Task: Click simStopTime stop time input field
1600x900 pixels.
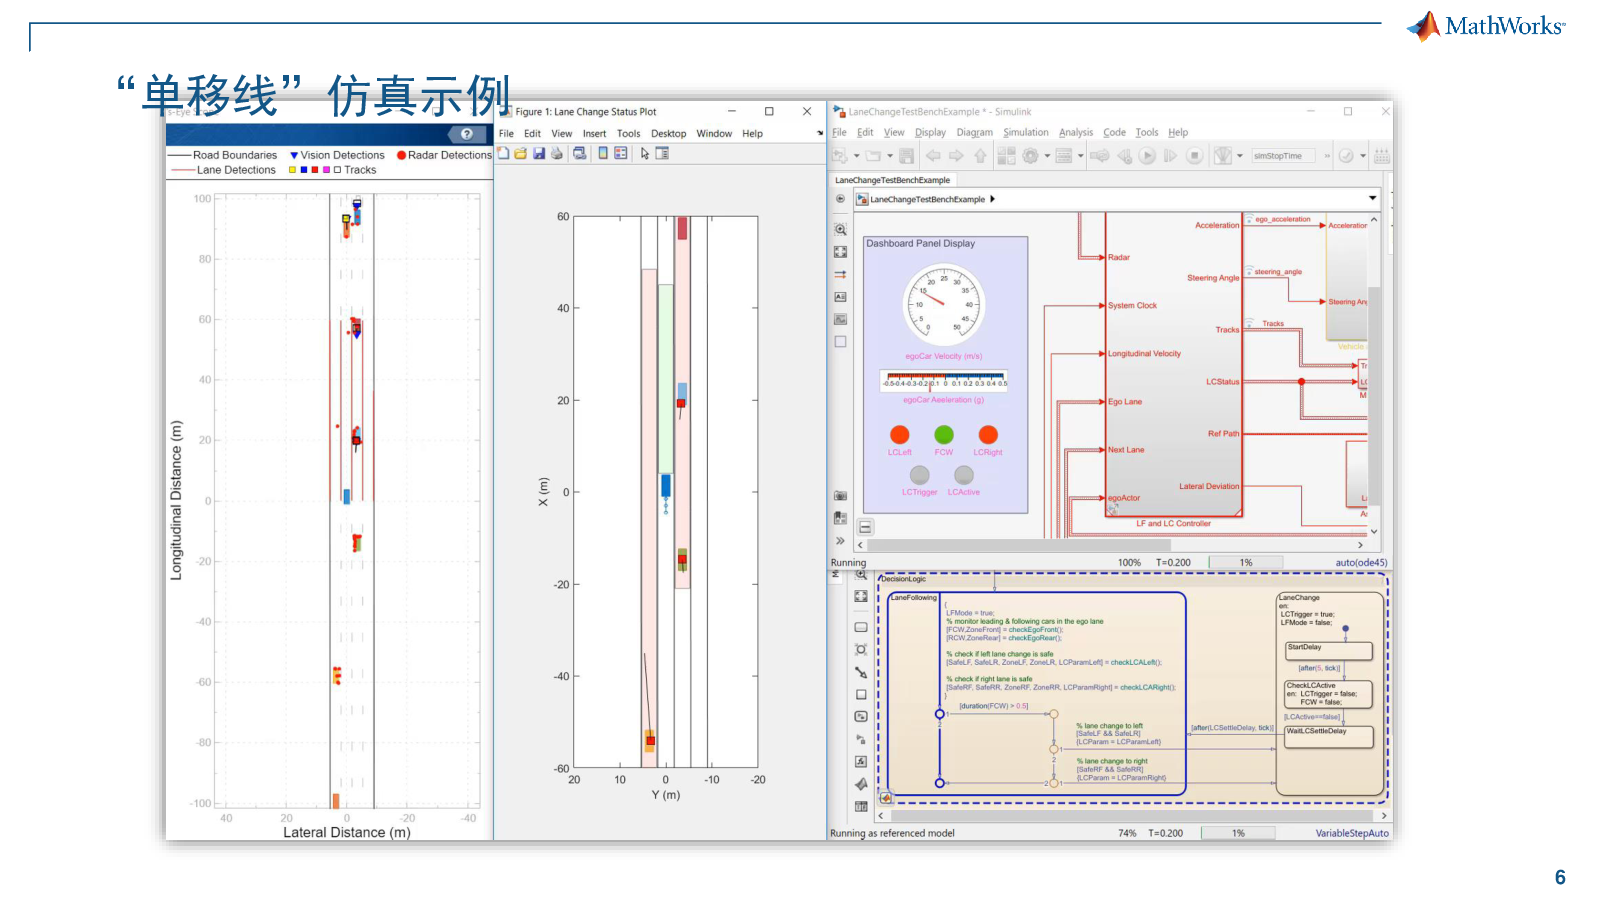Action: point(1284,156)
